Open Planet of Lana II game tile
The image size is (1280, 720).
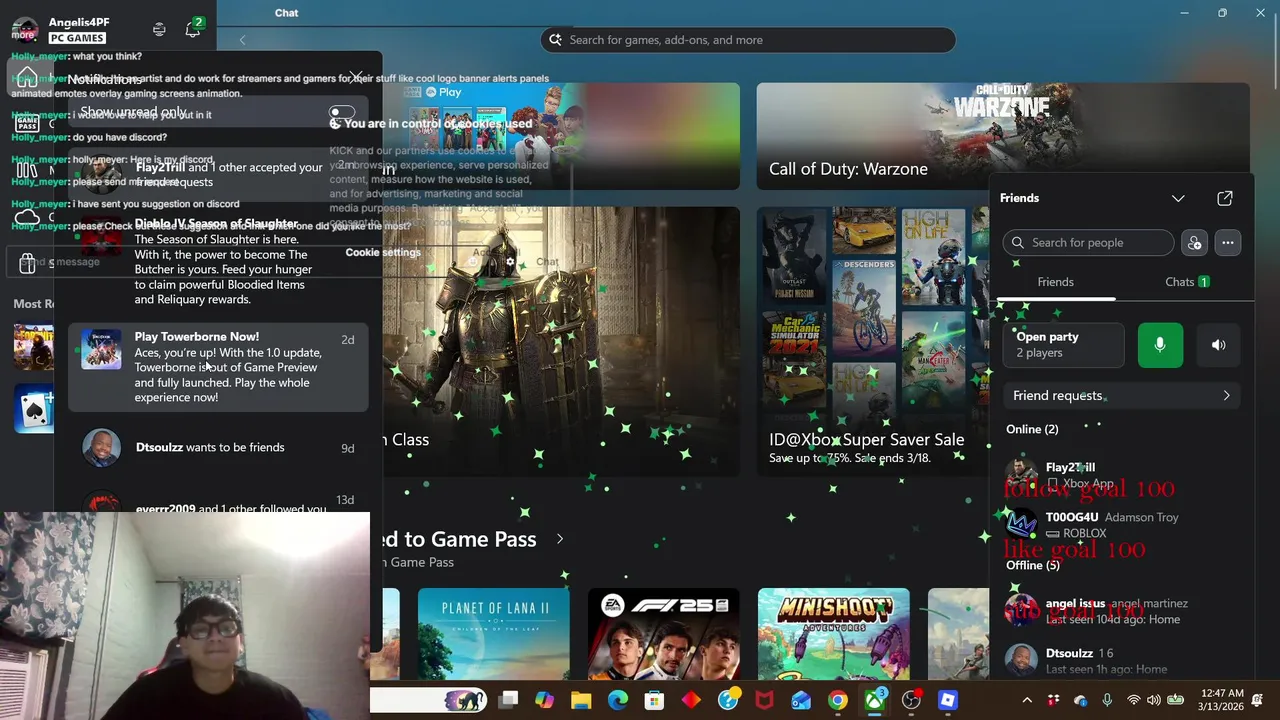pyautogui.click(x=494, y=634)
